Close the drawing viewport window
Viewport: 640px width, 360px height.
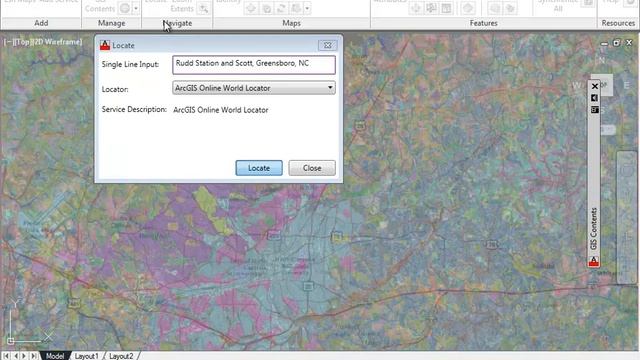click(629, 42)
